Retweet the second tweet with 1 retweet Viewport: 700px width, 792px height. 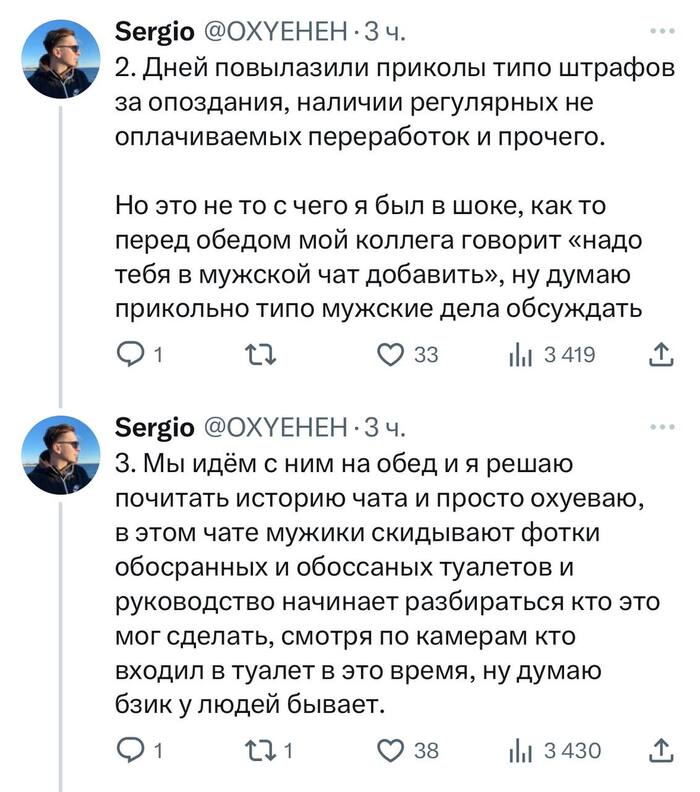pyautogui.click(x=260, y=750)
